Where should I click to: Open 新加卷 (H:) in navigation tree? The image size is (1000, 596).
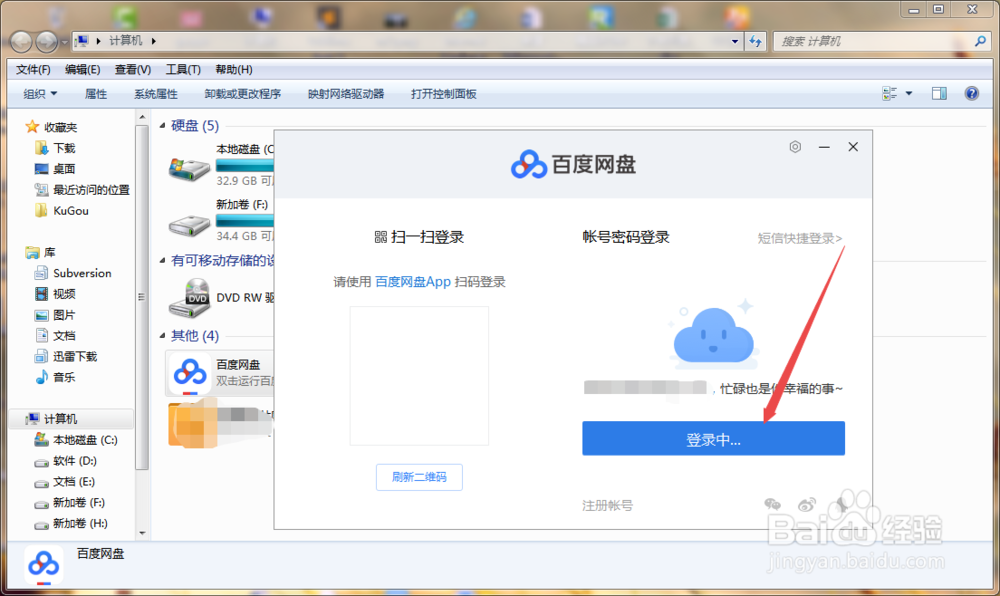(80, 523)
